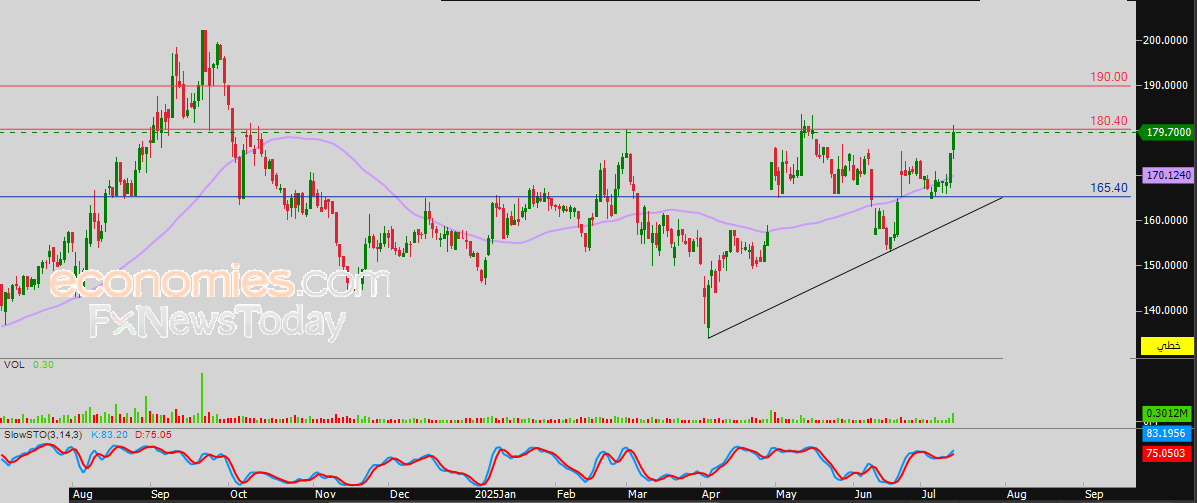This screenshot has width=1197, height=503.
Task: Click the Oct date axis label
Action: [x=240, y=495]
